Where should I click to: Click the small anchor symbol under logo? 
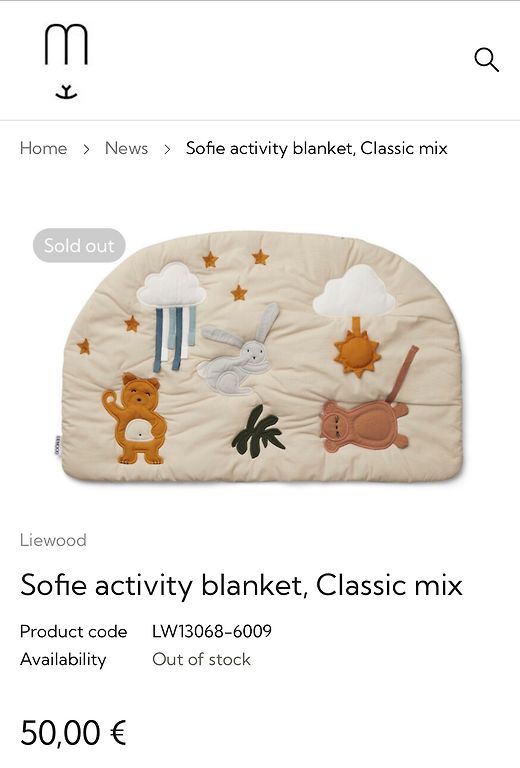[66, 92]
